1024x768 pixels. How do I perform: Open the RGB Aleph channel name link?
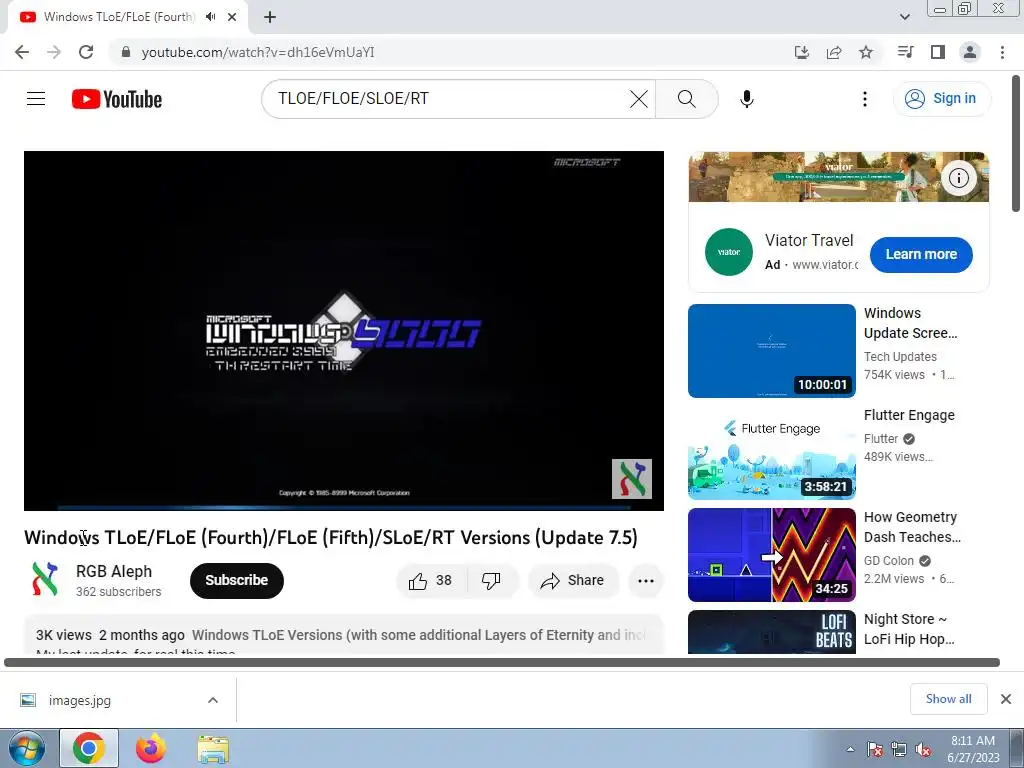(114, 571)
